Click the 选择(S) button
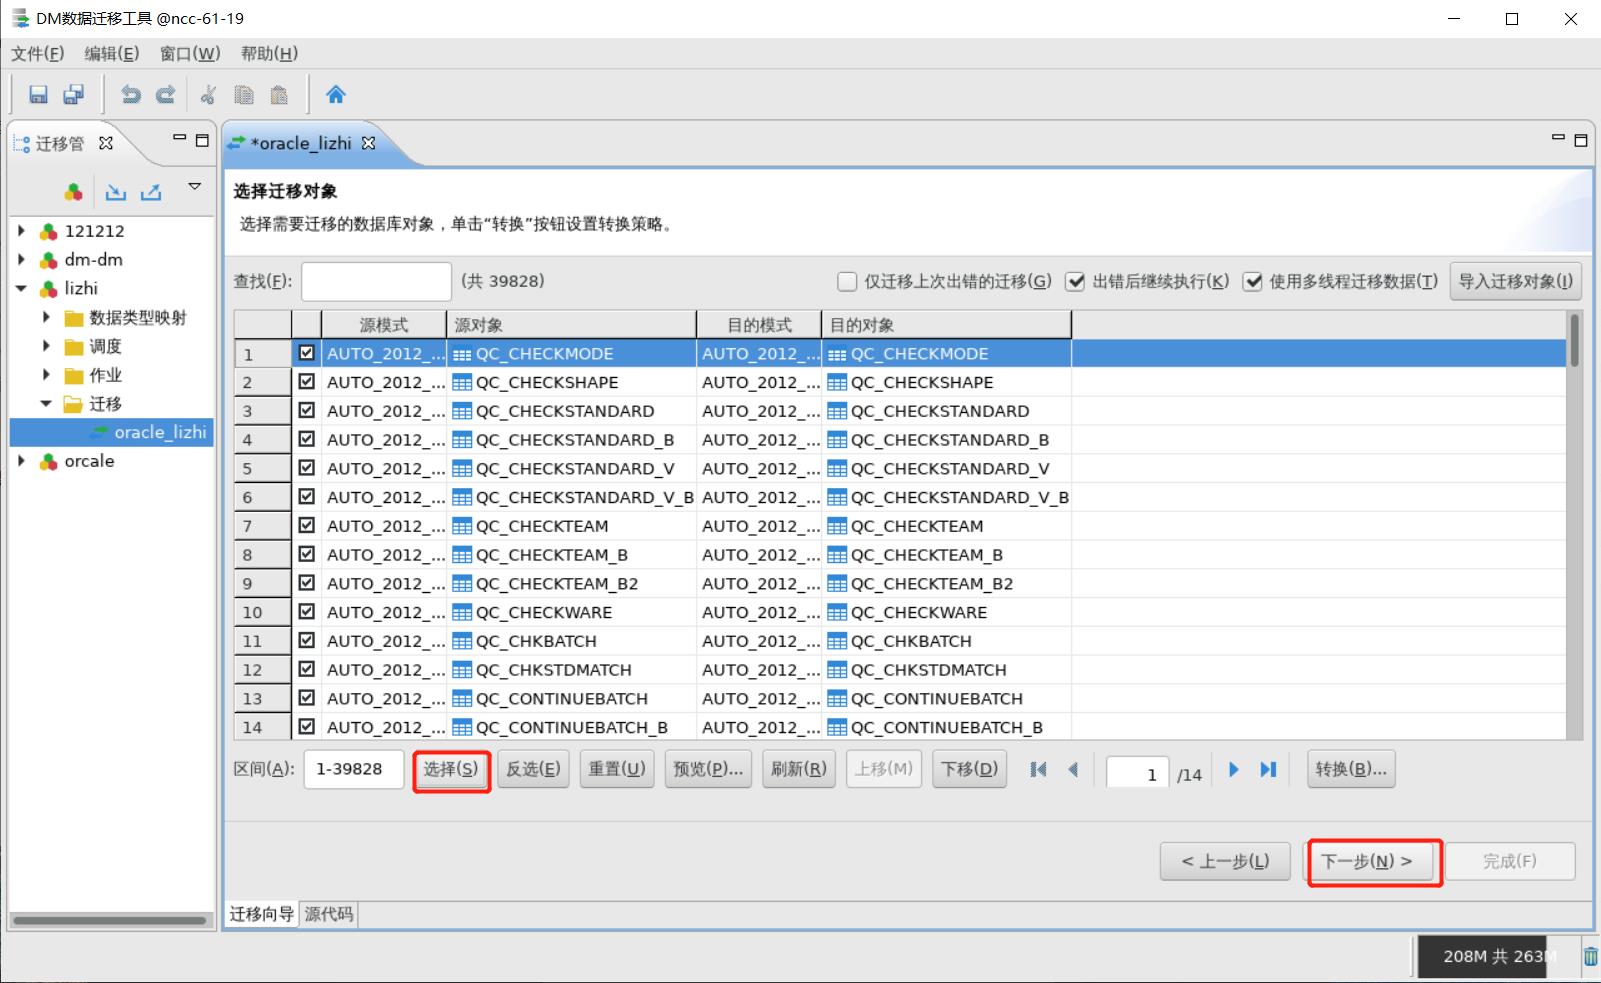The width and height of the screenshot is (1601, 983). tap(451, 769)
